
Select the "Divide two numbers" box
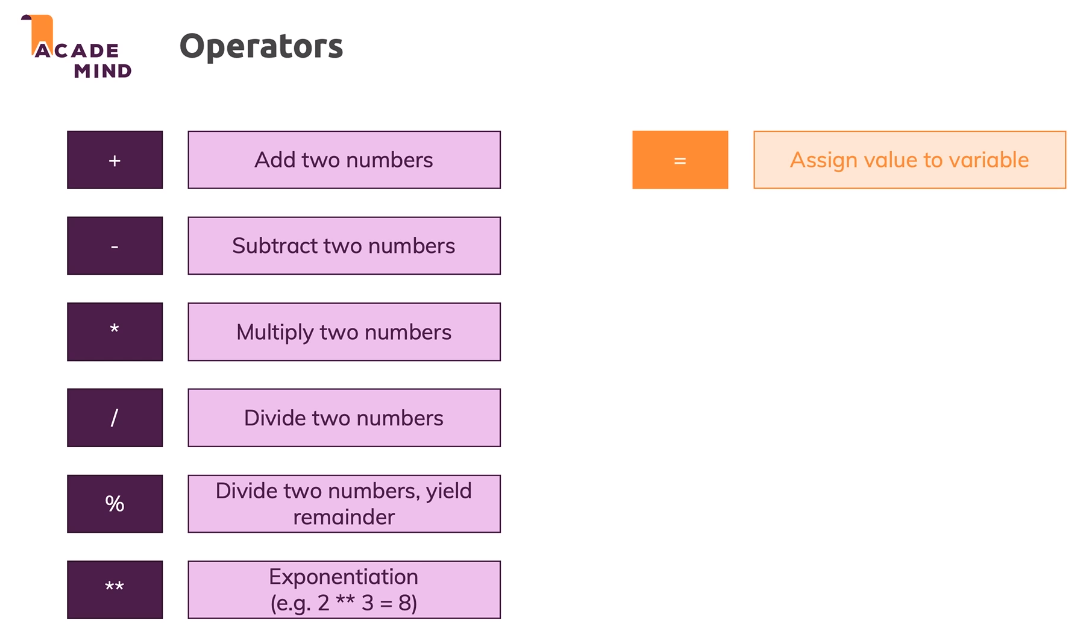coord(344,418)
